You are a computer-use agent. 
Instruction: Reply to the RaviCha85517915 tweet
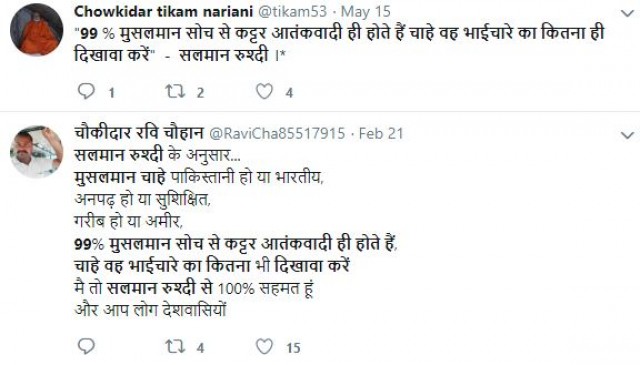coord(86,346)
